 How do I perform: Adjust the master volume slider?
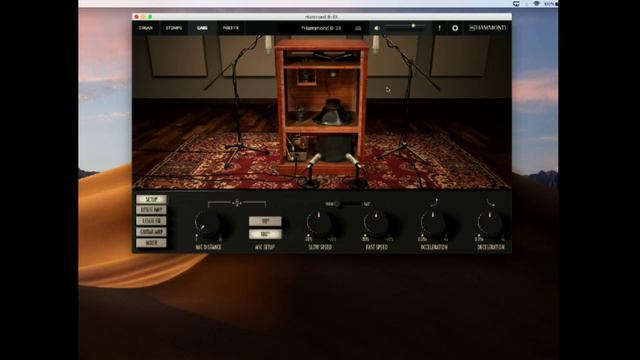click(405, 26)
